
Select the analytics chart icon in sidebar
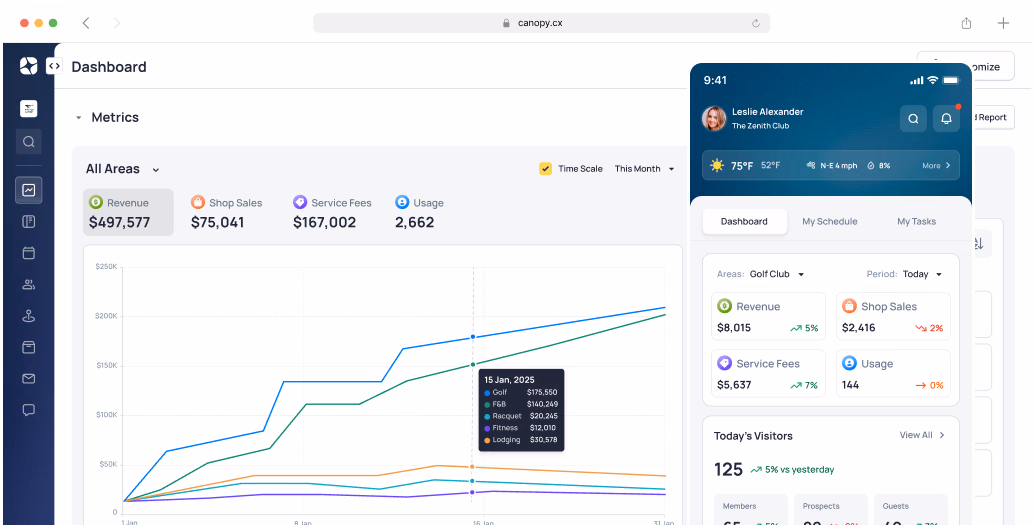coord(28,190)
